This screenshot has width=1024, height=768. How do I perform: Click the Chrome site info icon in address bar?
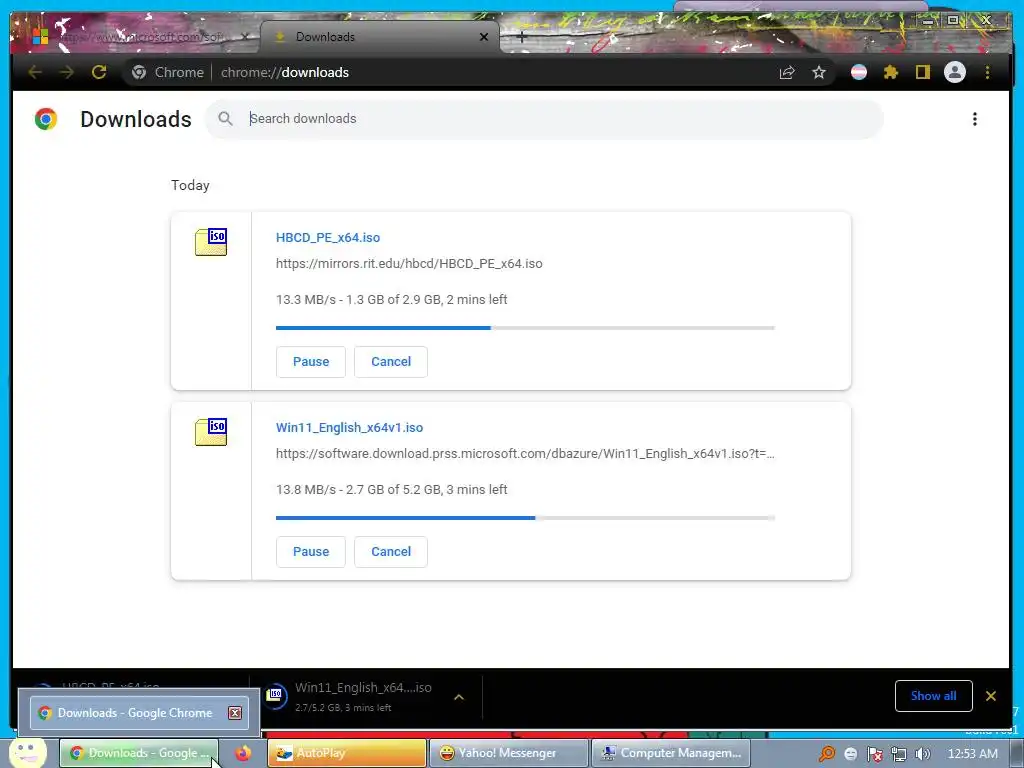(138, 72)
